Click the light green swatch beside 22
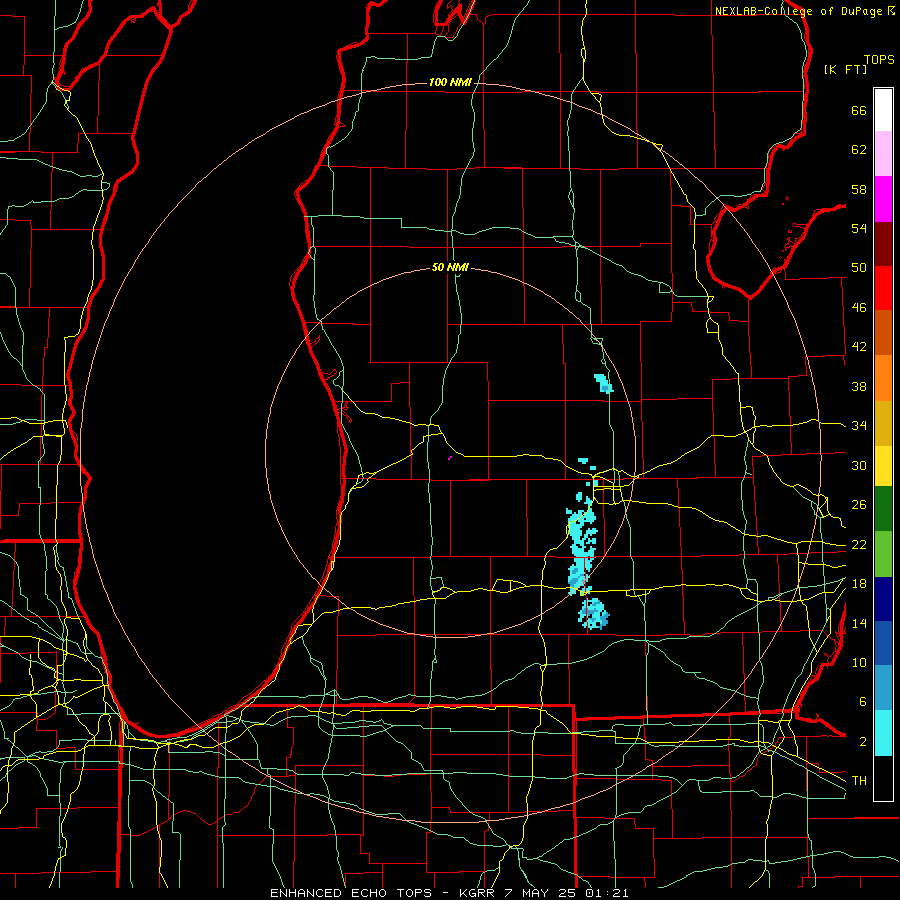Screen dimensions: 900x900 [883, 554]
